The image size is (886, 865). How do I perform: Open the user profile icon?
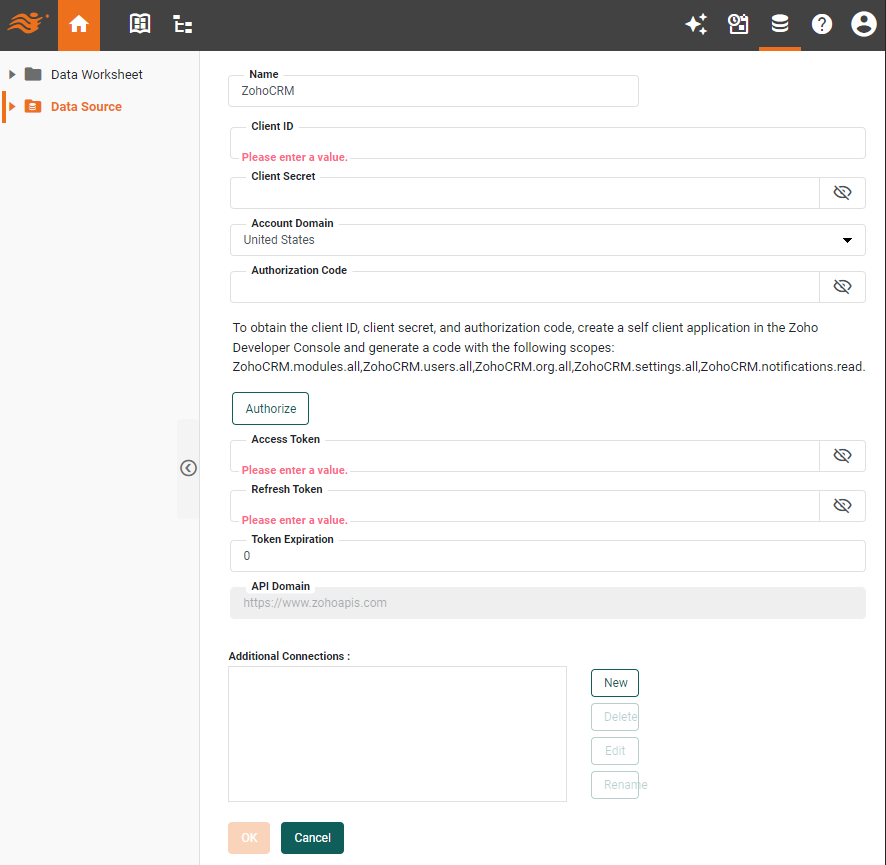[x=863, y=24]
